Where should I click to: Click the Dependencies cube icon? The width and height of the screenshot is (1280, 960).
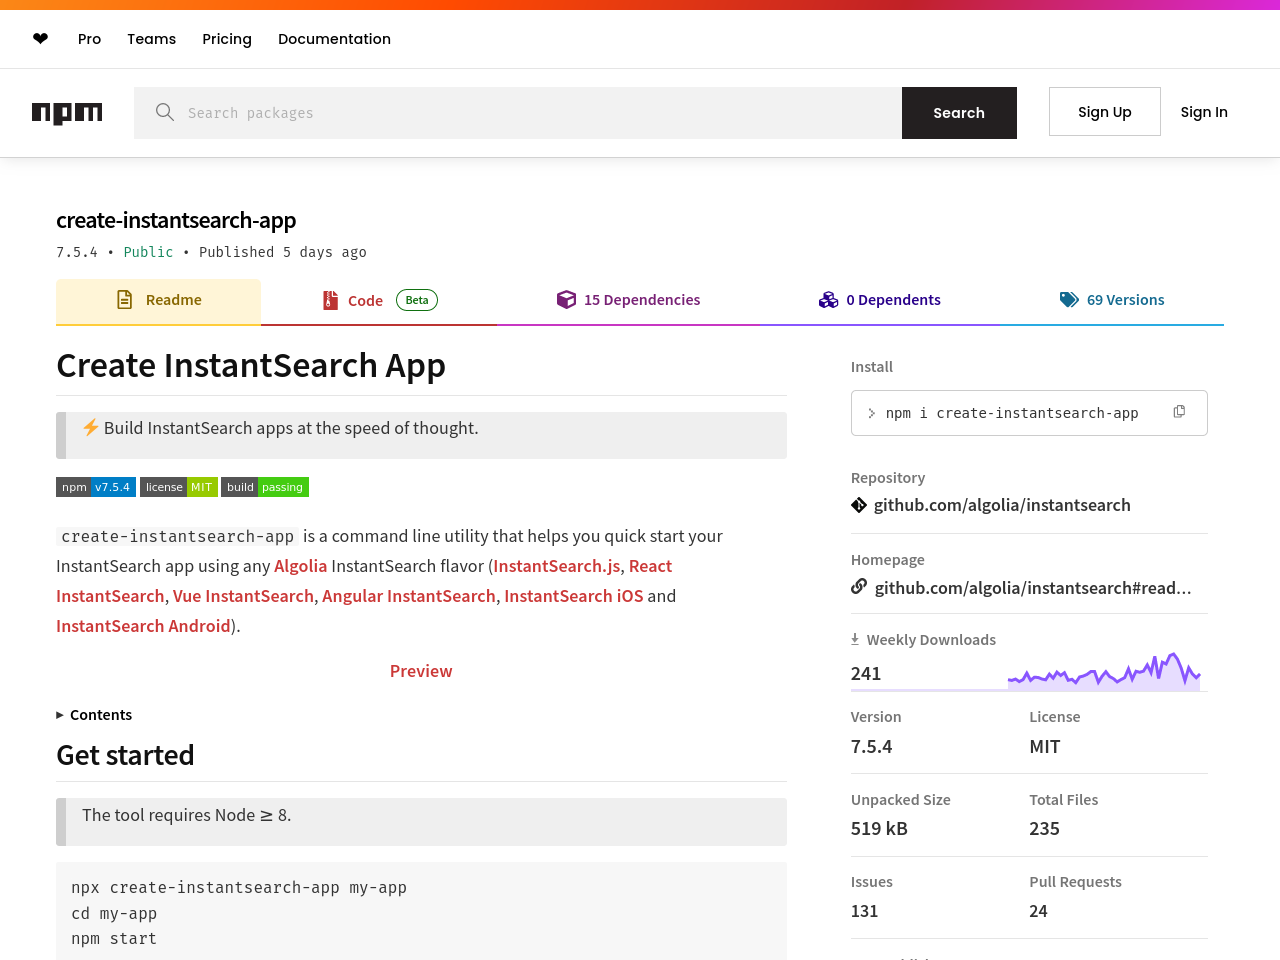coord(567,300)
